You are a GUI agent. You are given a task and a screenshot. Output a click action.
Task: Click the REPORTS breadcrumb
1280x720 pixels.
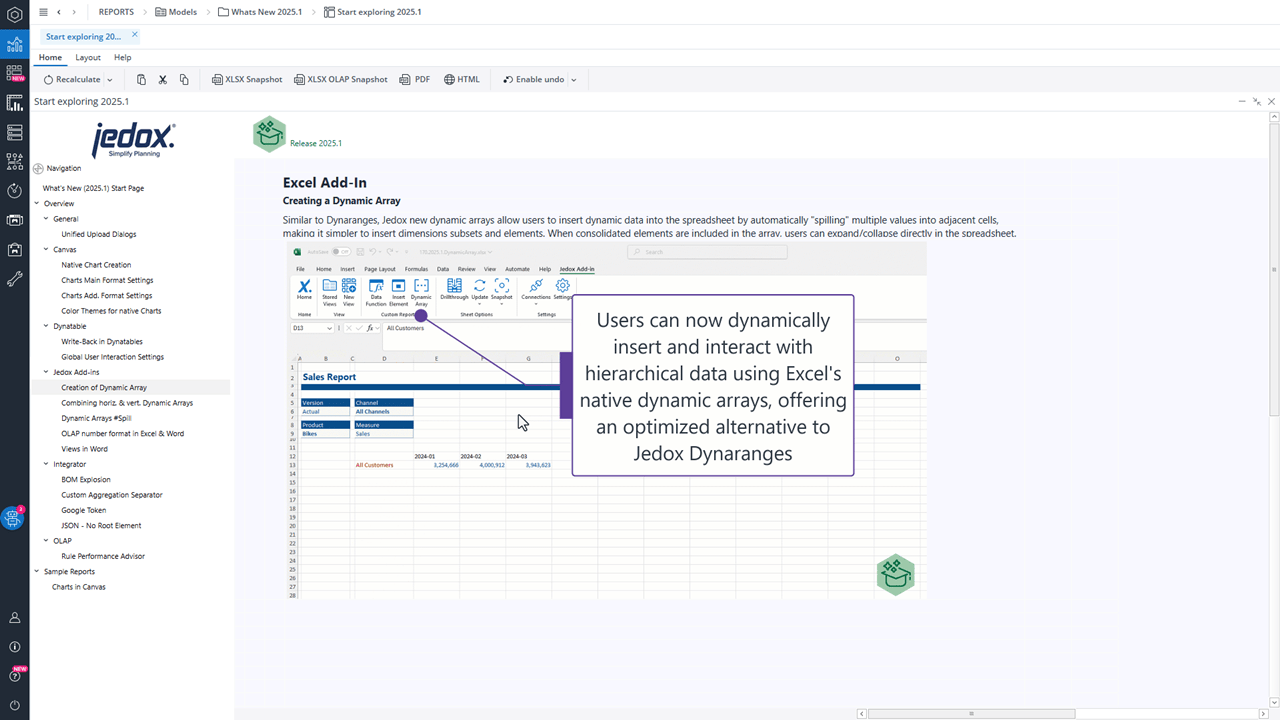click(116, 12)
